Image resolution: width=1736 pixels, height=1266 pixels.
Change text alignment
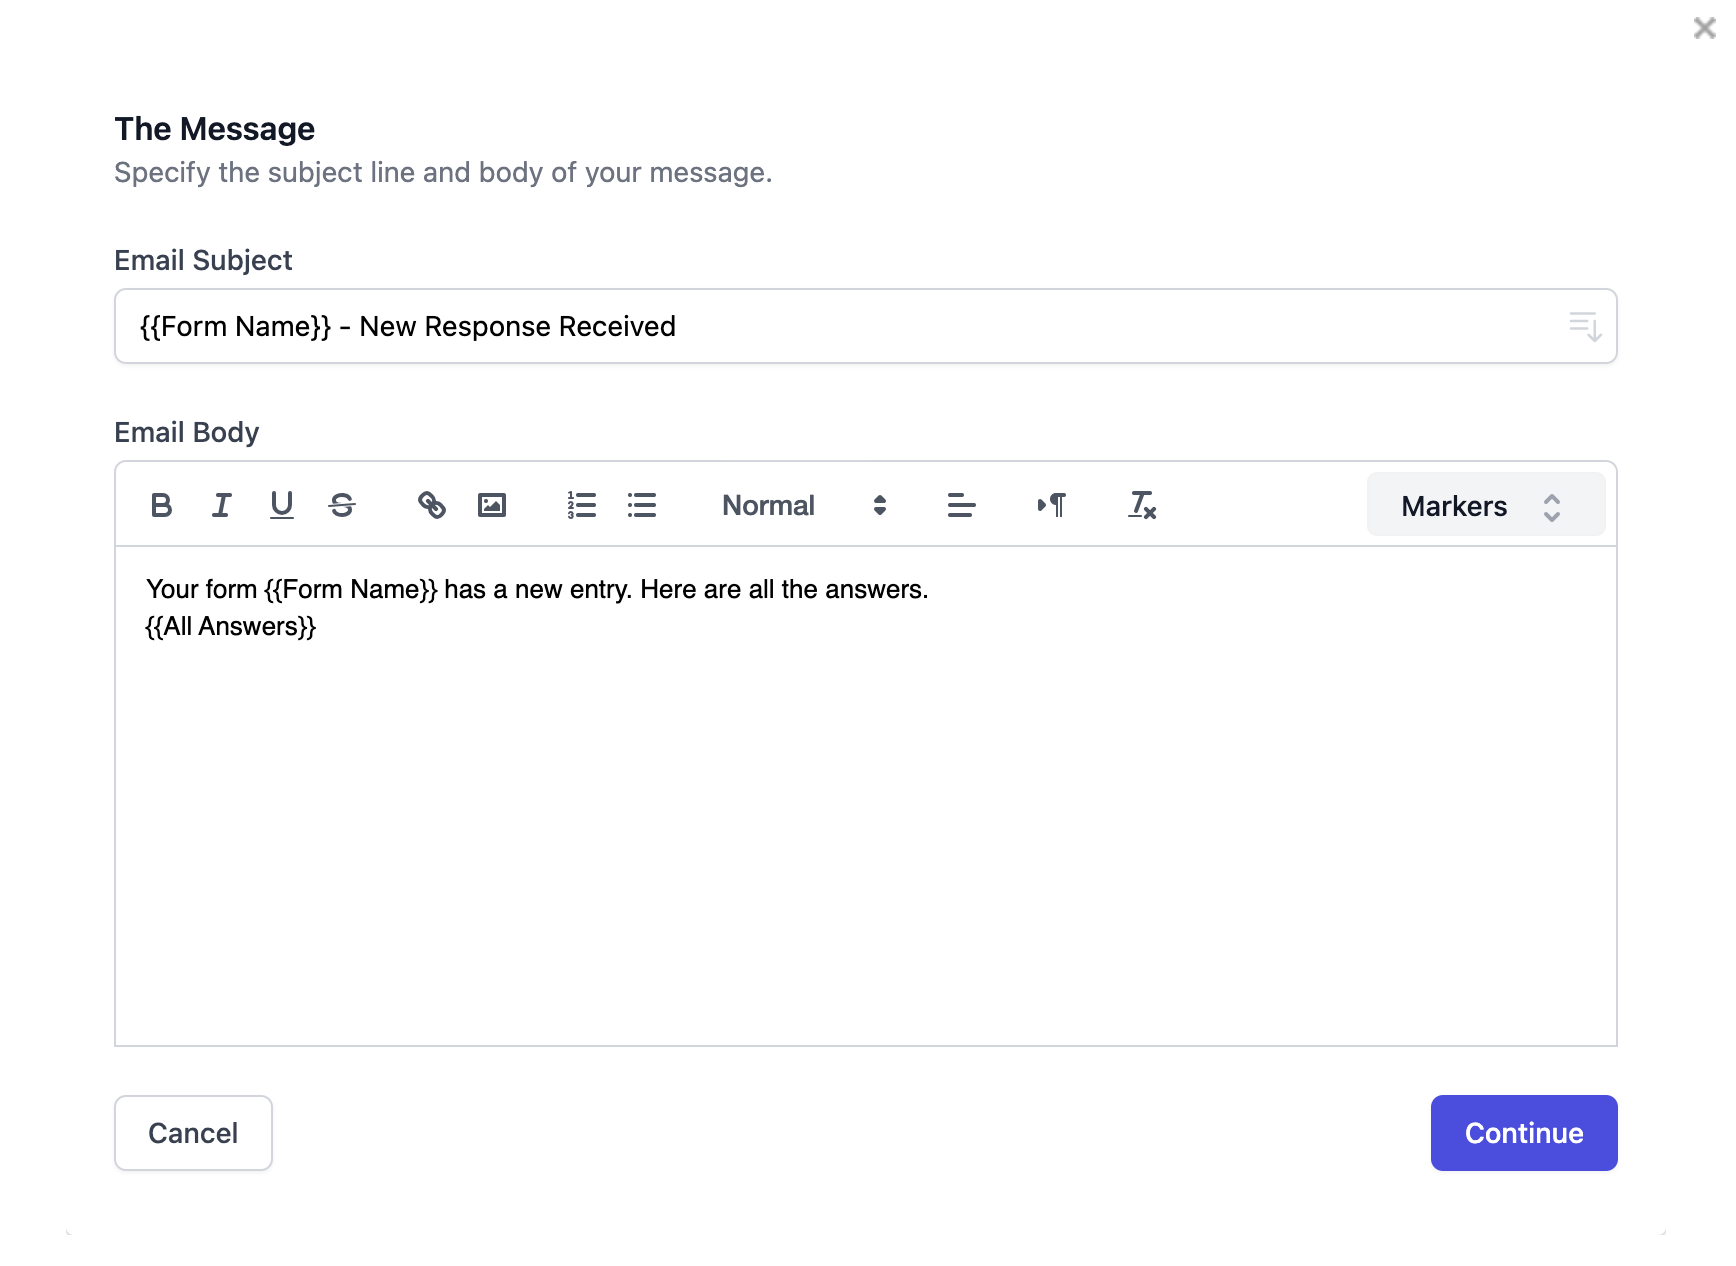(x=960, y=505)
